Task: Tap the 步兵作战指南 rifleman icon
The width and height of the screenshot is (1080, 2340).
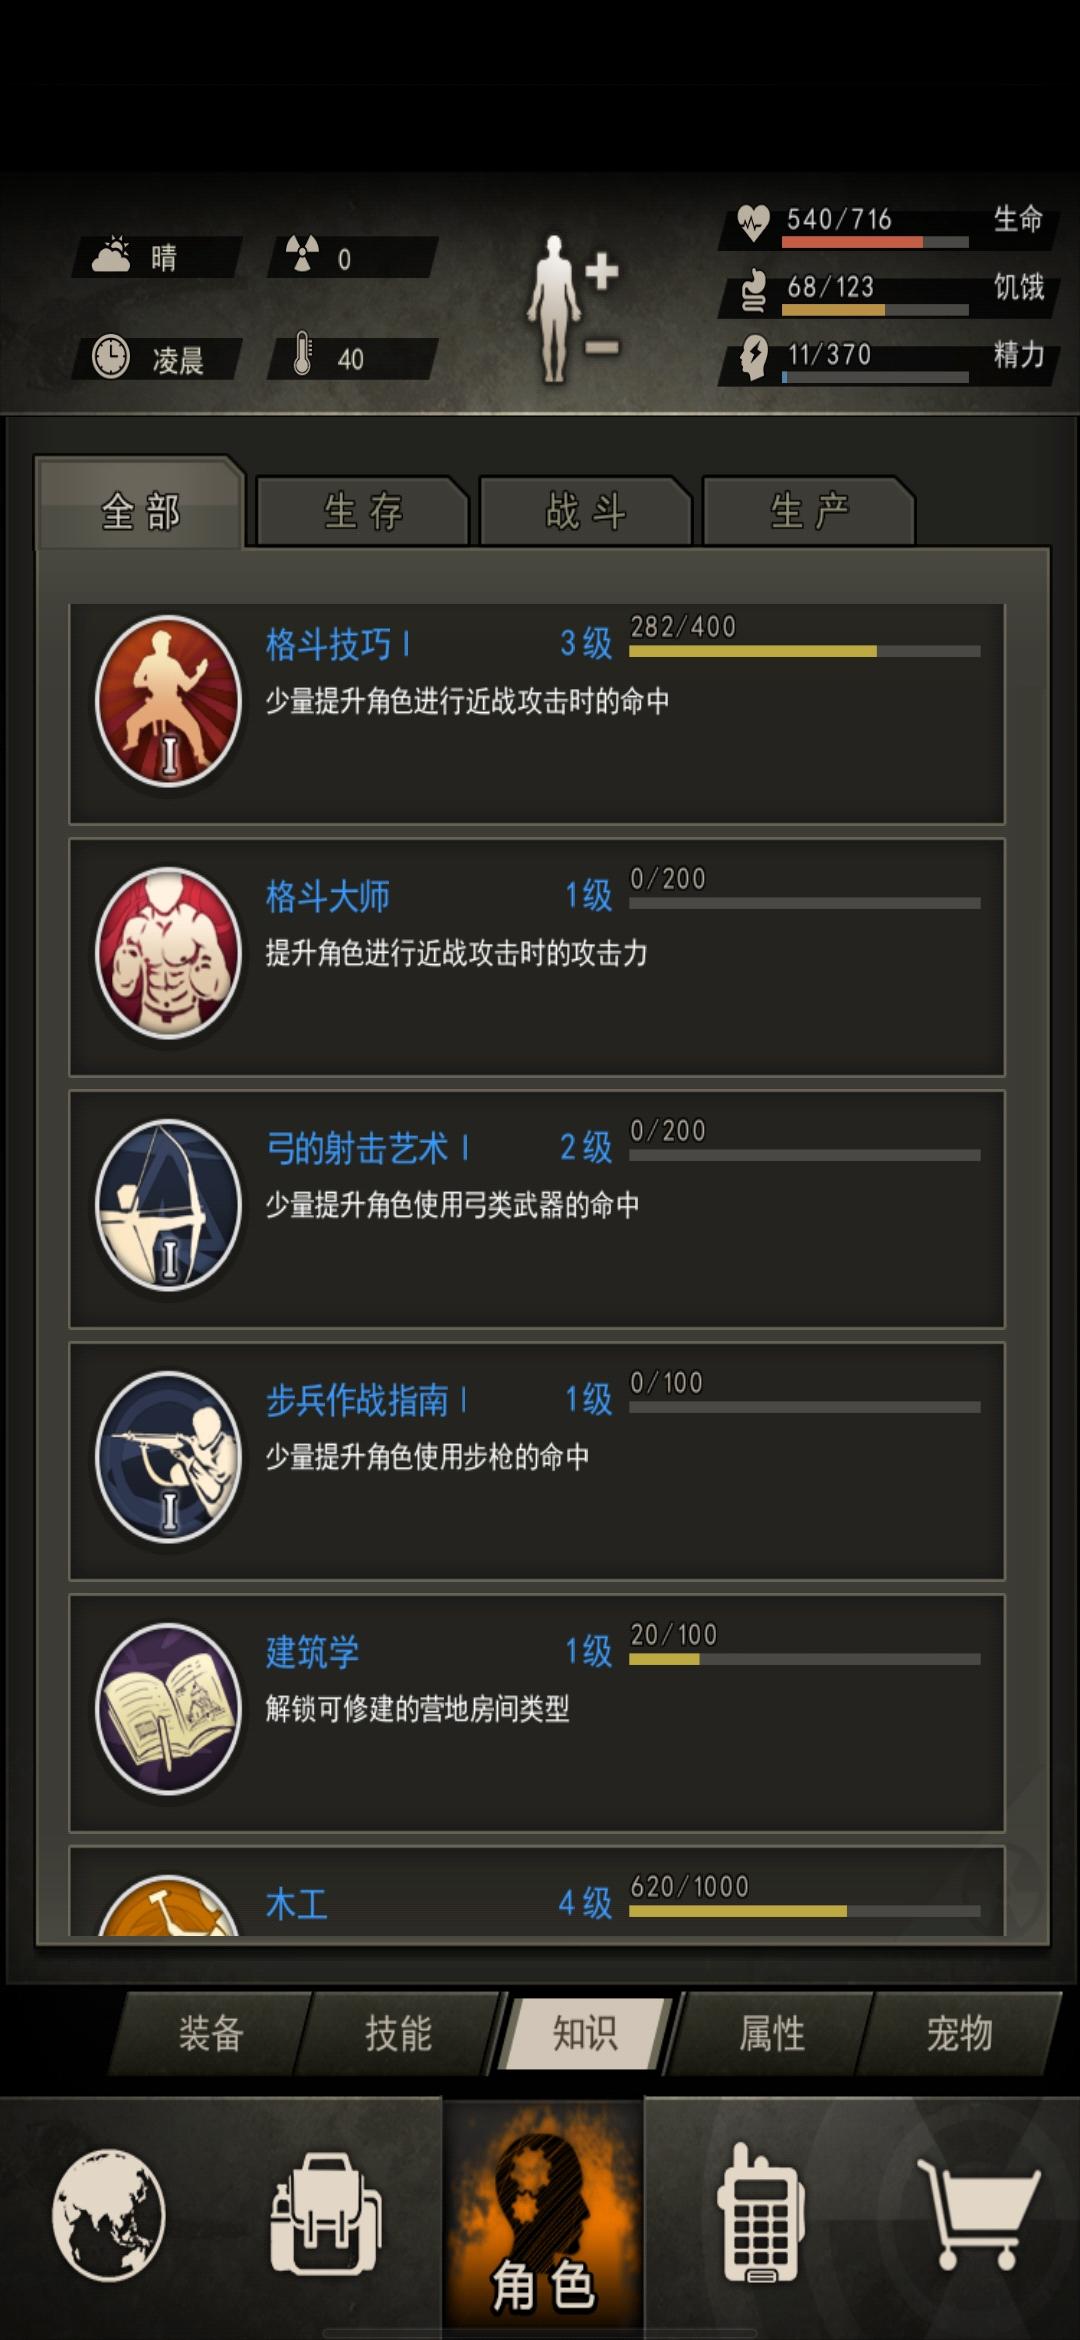Action: pos(168,1457)
